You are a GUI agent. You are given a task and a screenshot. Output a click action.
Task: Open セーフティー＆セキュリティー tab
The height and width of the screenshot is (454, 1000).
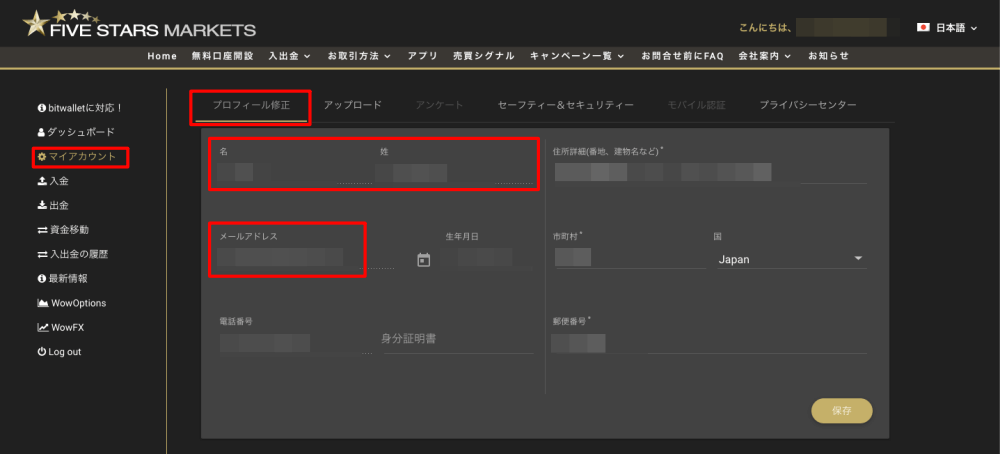point(565,105)
